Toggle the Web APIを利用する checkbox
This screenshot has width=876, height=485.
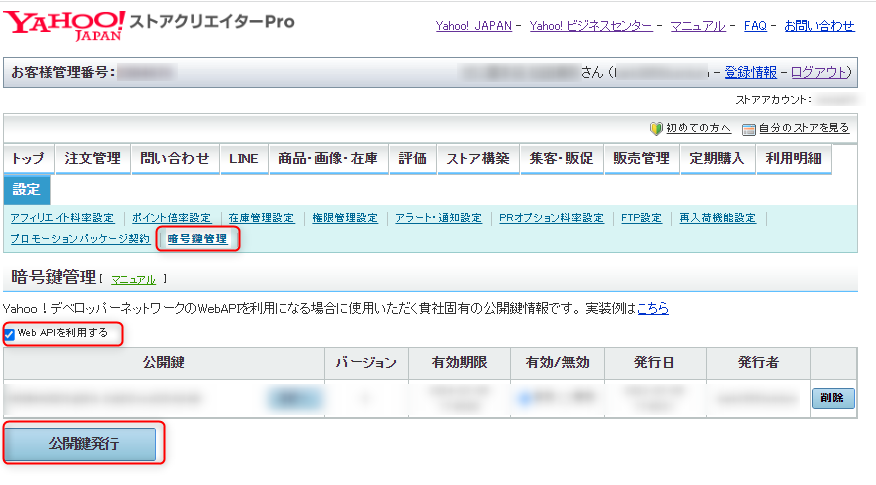click(9, 334)
